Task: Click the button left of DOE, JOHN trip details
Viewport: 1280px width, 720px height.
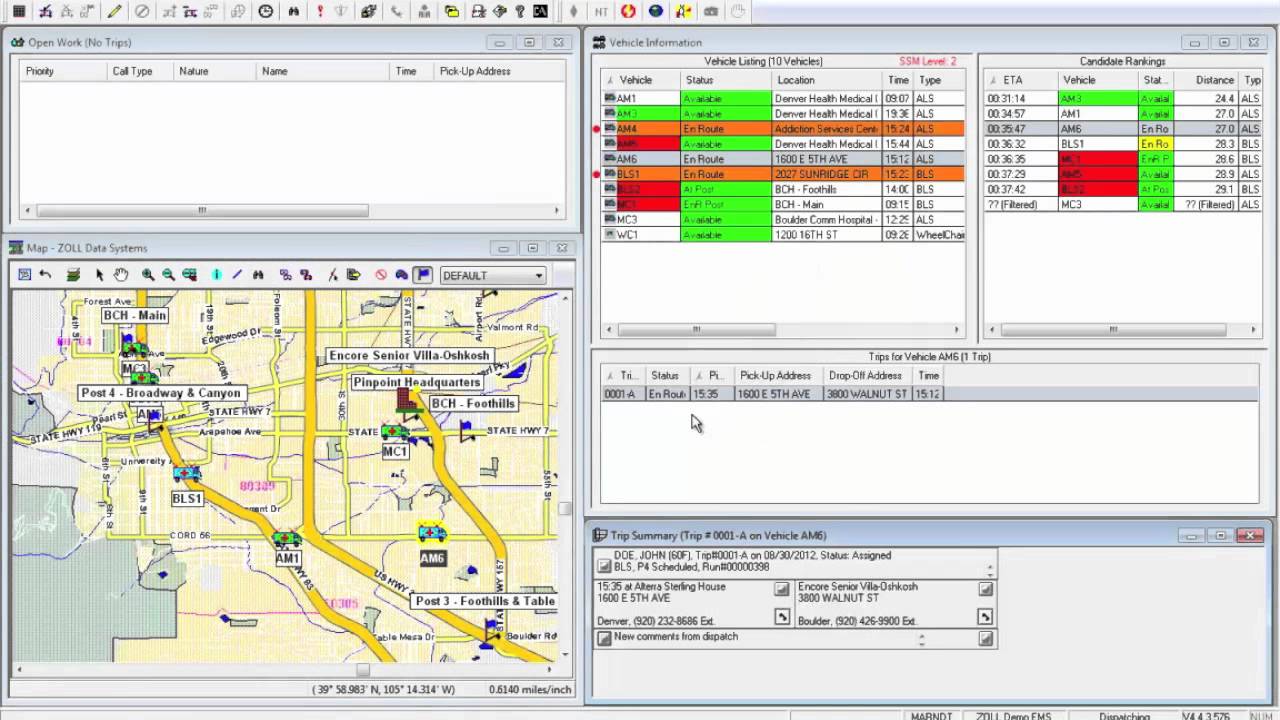Action: 604,567
